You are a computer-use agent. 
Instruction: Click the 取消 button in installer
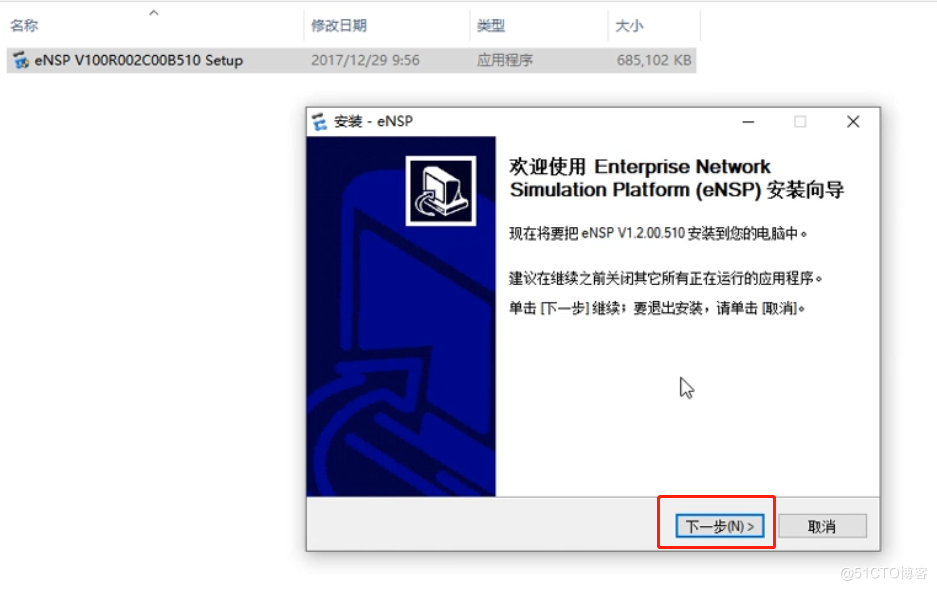822,526
